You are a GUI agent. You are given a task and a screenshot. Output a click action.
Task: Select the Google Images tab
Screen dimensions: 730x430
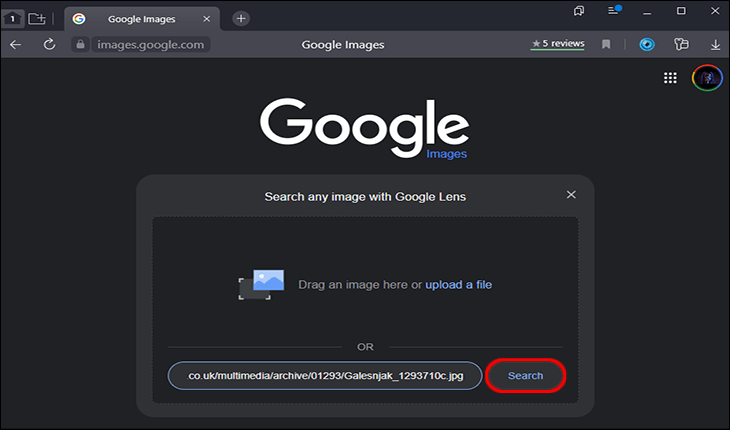[142, 19]
